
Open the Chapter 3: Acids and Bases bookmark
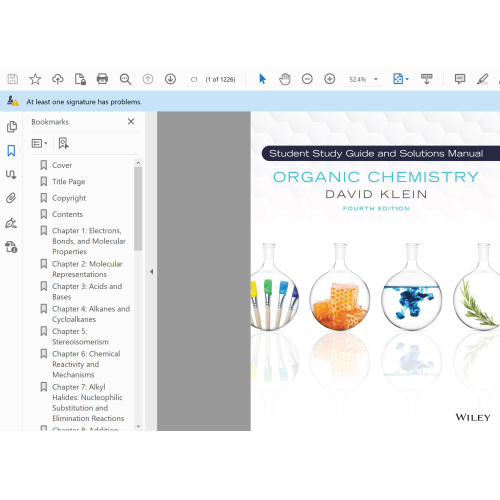pos(87,292)
